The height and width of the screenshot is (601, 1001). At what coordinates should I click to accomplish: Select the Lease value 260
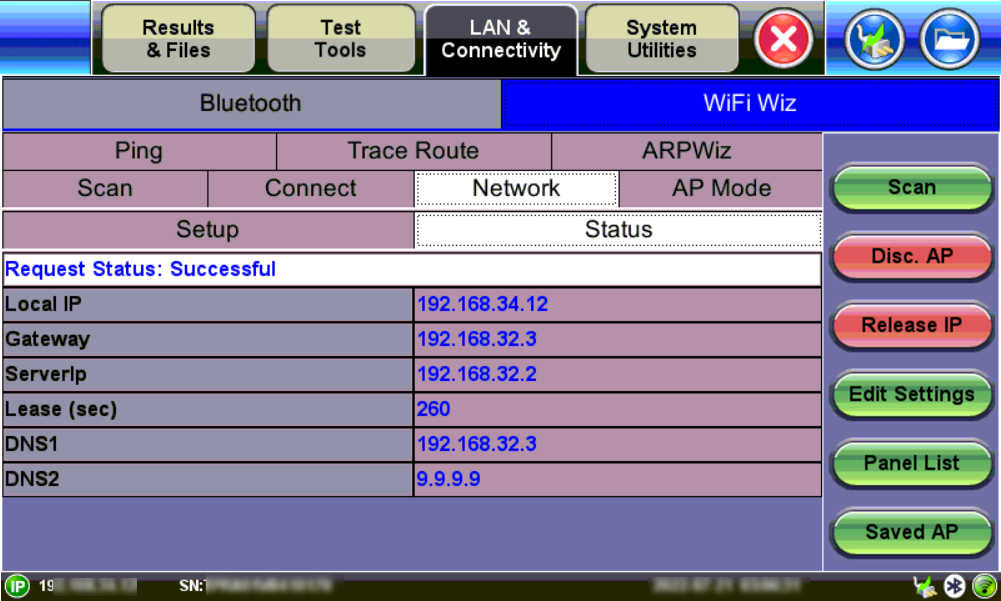[433, 409]
